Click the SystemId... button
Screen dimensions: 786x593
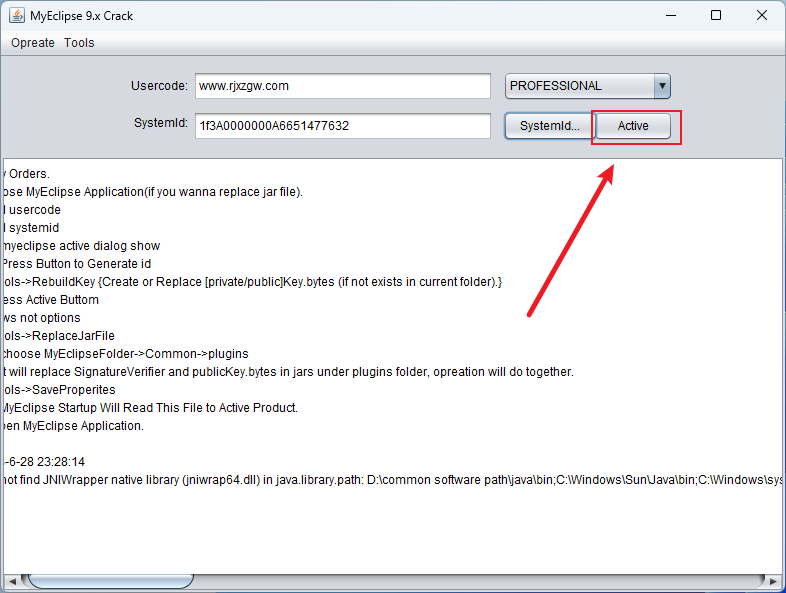549,126
